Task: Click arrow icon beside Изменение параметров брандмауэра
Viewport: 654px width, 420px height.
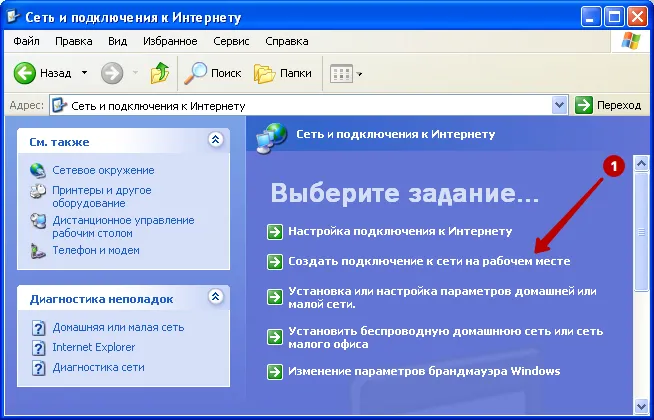Action: pos(274,372)
